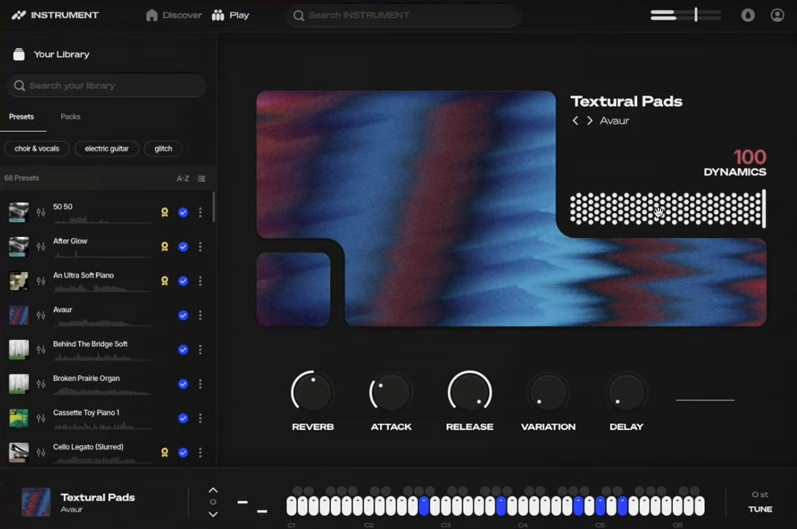Image resolution: width=797 pixels, height=529 pixels.
Task: Open tweak settings for Cassette Toy Piano 1
Action: 41,418
